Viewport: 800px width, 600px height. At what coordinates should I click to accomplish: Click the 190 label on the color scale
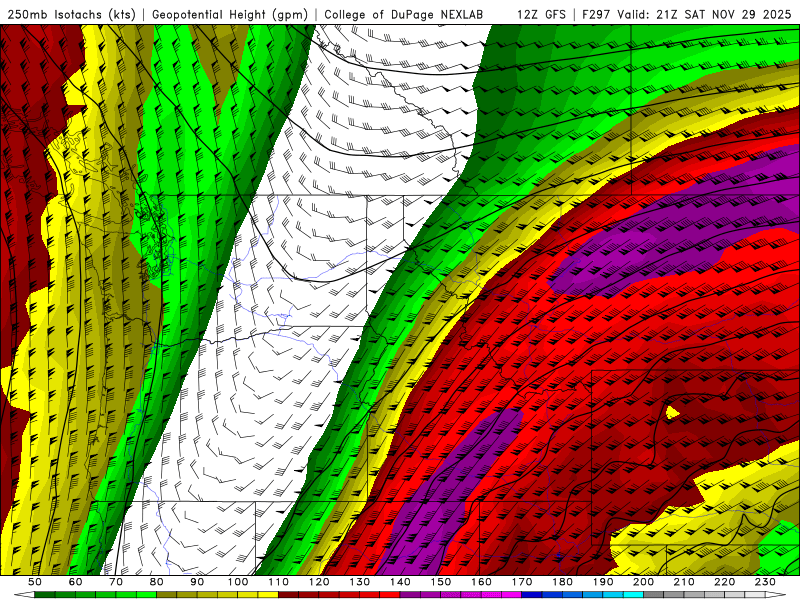click(x=603, y=582)
